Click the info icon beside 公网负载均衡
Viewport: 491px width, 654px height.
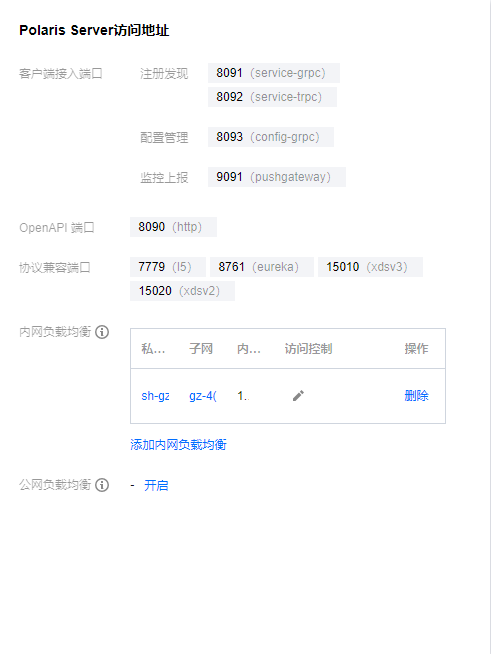coord(102,485)
